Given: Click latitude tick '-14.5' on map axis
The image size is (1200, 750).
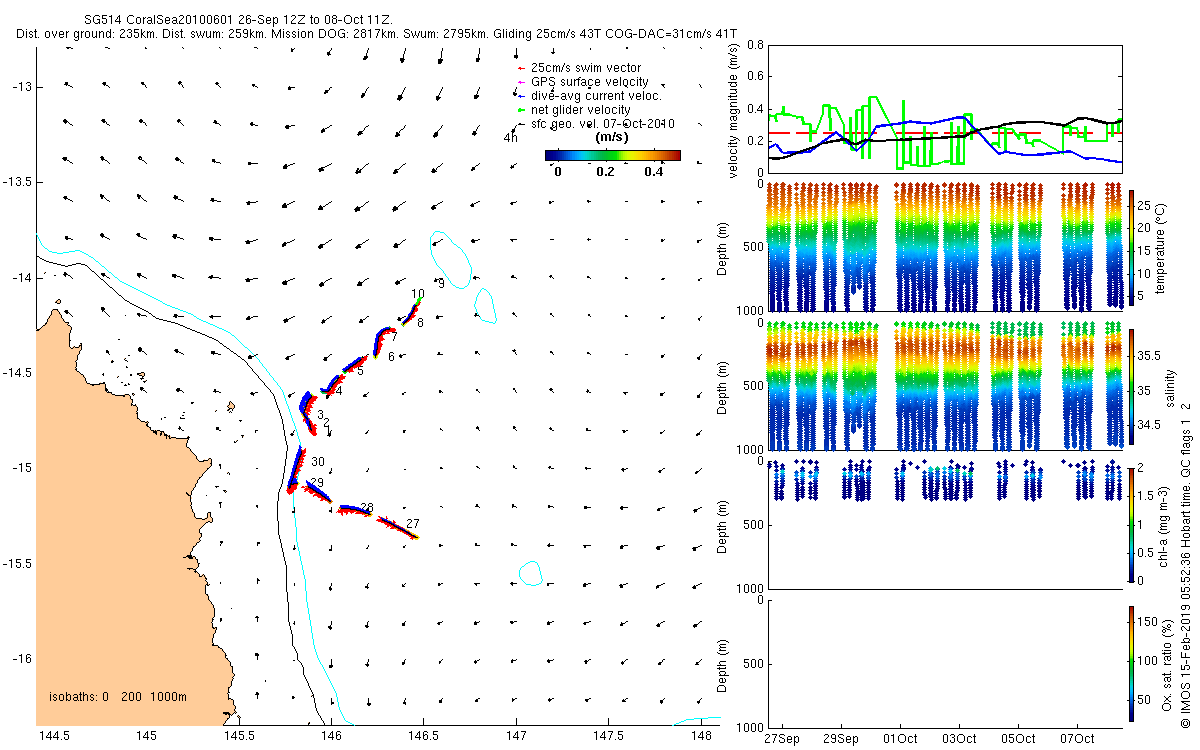Looking at the screenshot, I should (x=16, y=373).
